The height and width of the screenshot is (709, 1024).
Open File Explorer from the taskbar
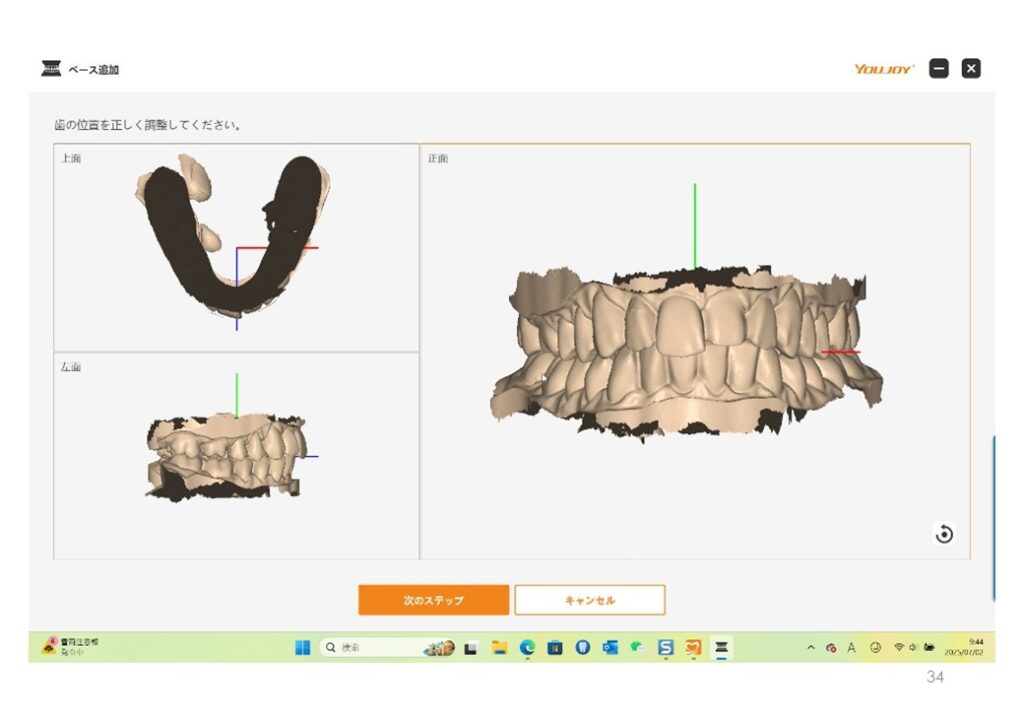point(499,648)
